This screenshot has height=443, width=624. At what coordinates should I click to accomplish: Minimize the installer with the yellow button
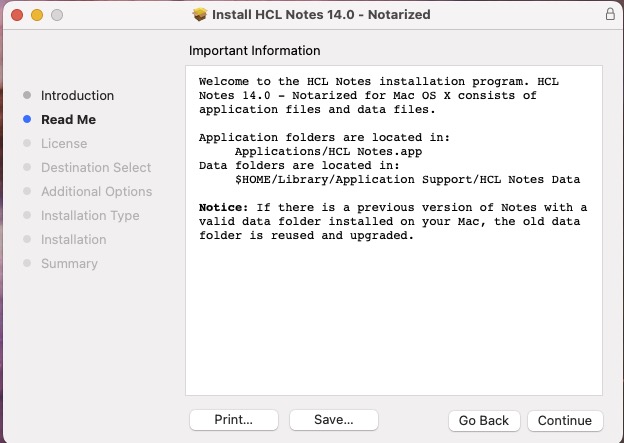coord(37,16)
